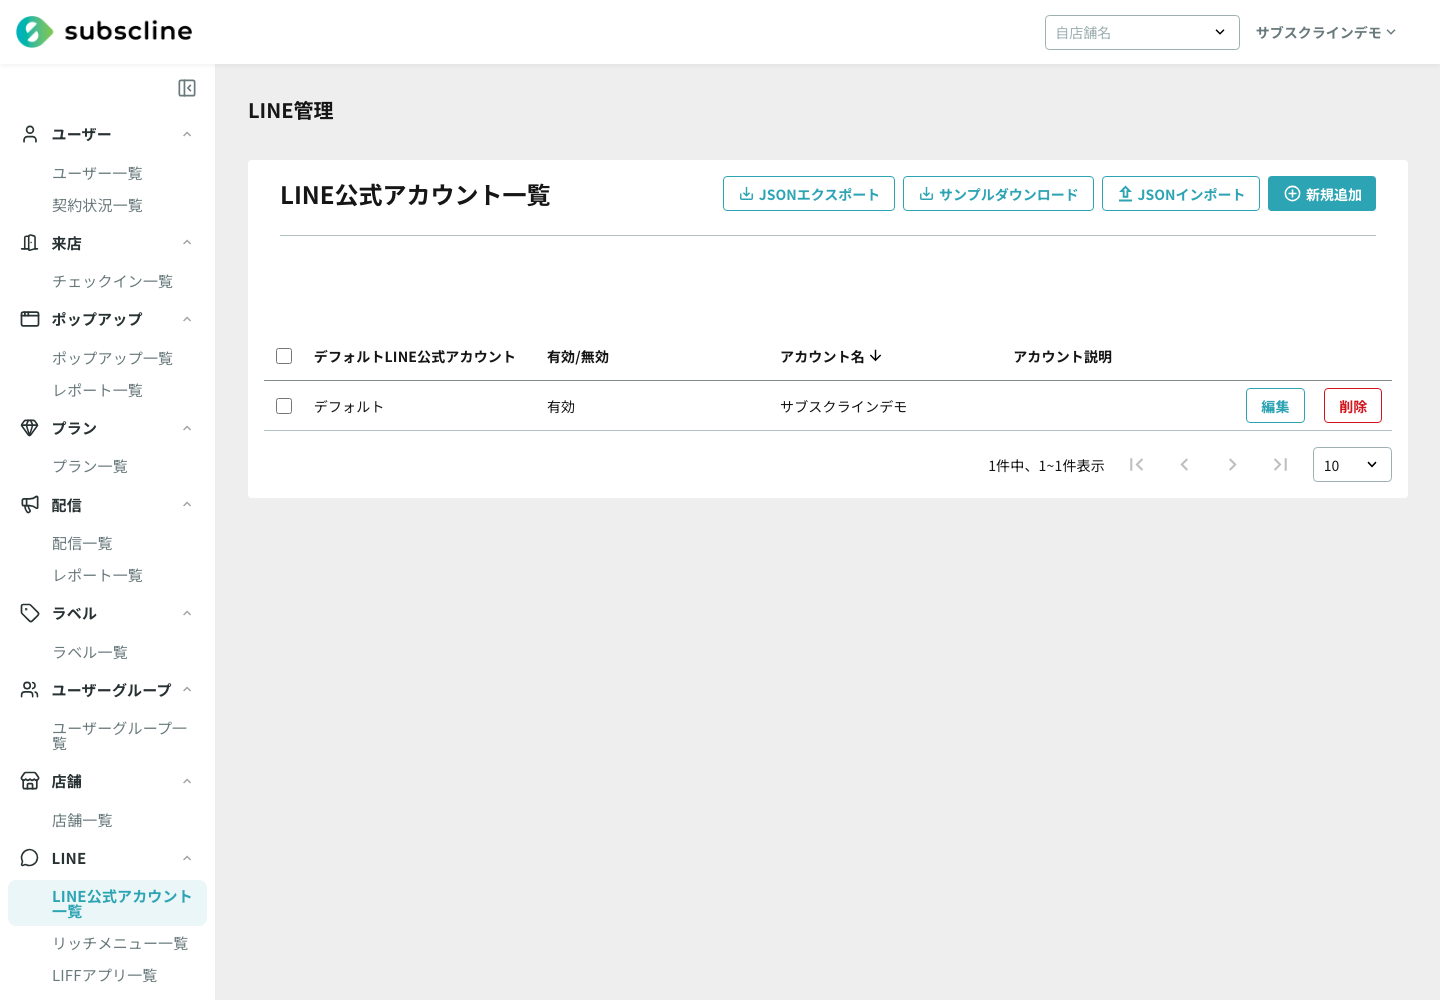Click the プラン diamond icon
1440x1000 pixels.
click(30, 428)
